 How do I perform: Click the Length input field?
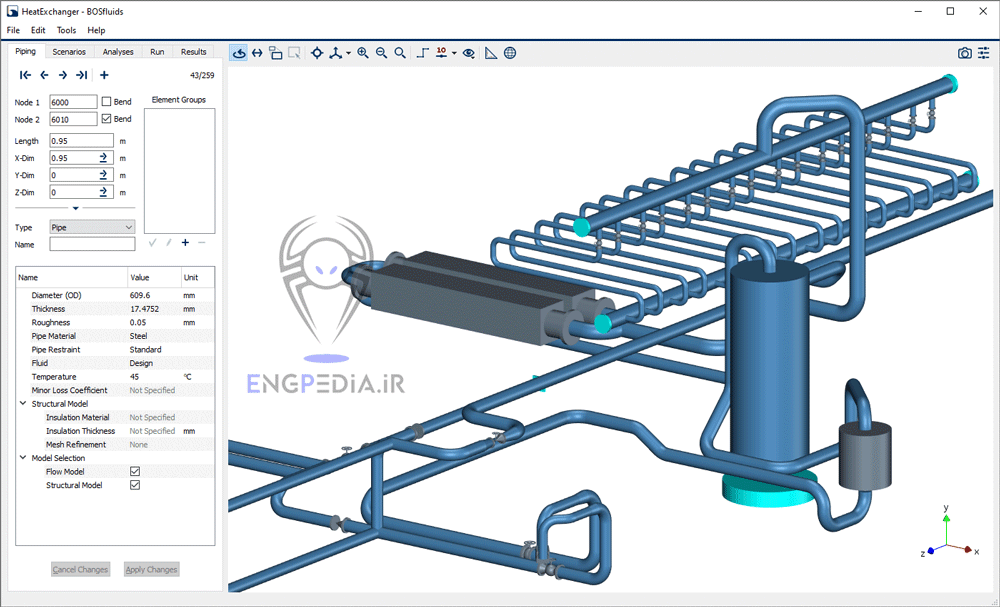[81, 141]
